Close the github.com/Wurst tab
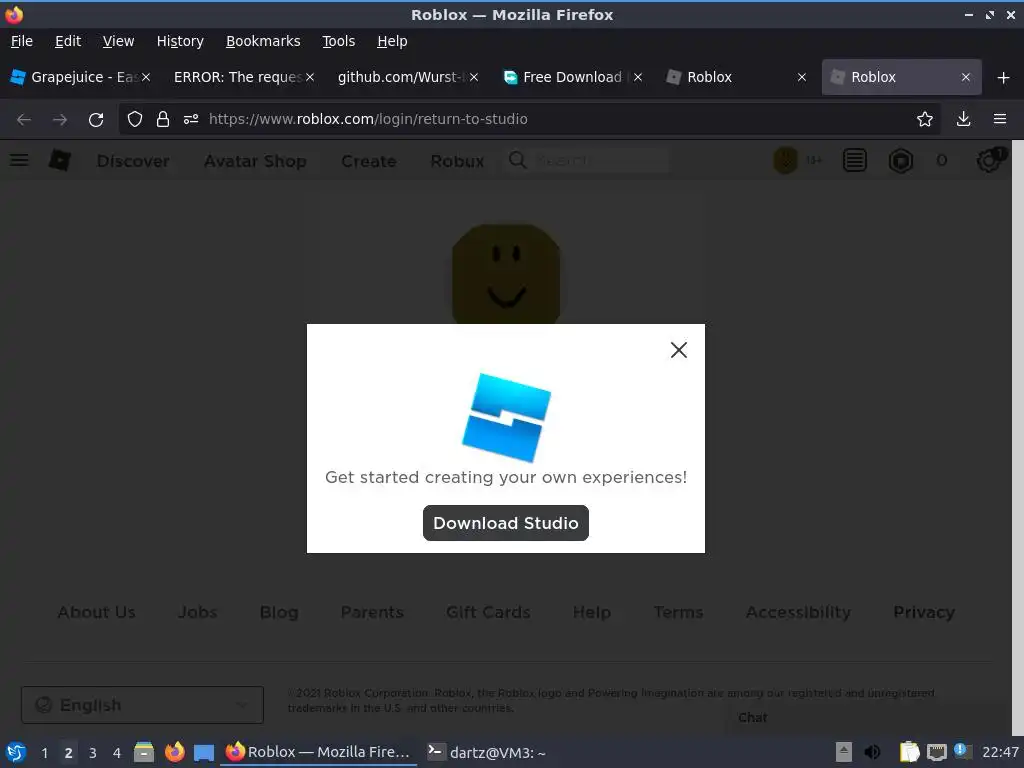 click(x=474, y=77)
